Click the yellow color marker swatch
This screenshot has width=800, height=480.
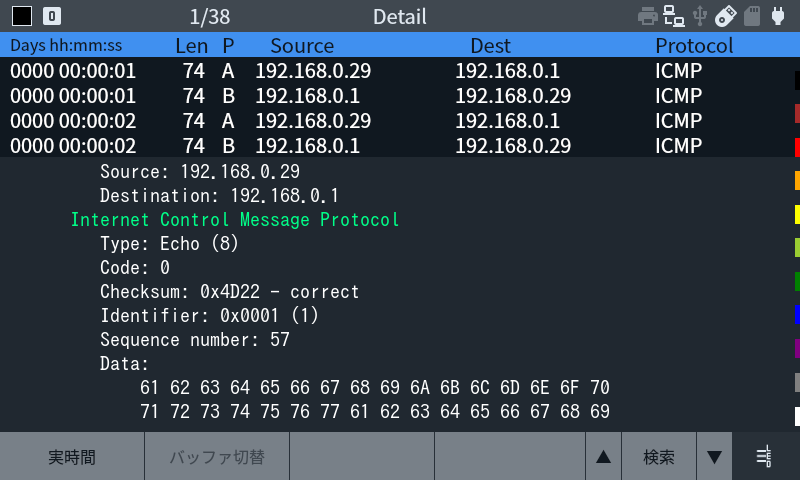797,214
